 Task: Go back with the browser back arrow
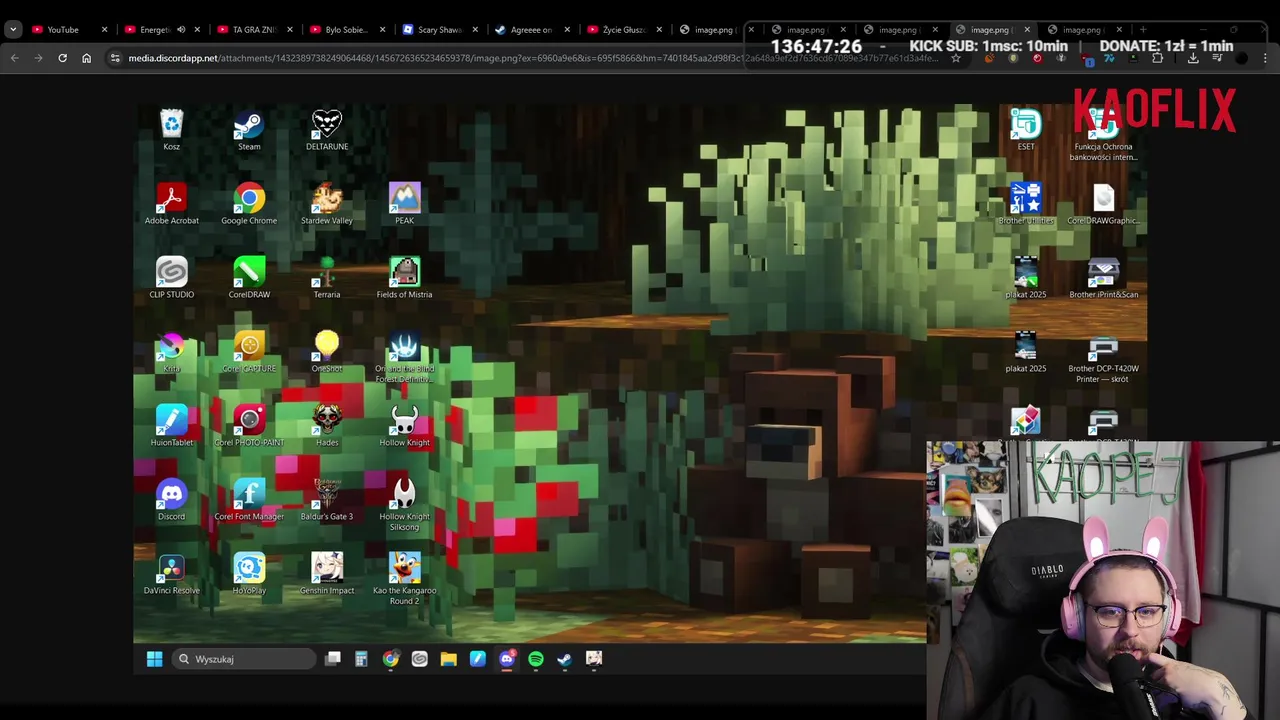coord(14,58)
